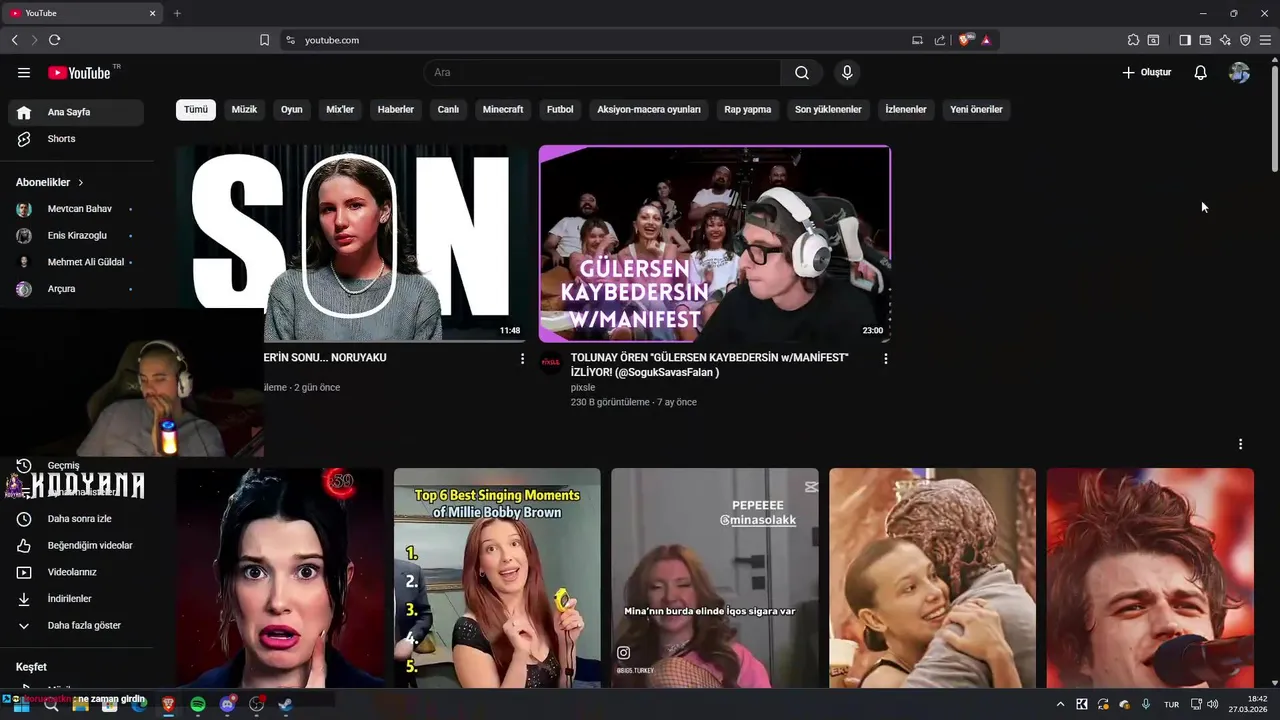Image resolution: width=1280 pixels, height=720 pixels.
Task: Select the Futbol filter chip
Action: click(x=560, y=110)
